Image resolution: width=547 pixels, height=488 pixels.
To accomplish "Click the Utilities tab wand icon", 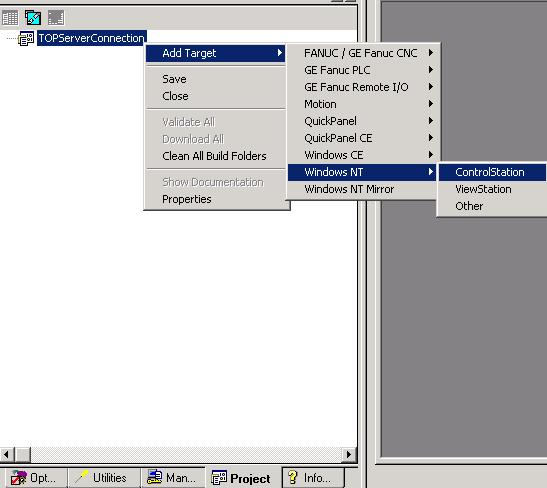I will coord(82,477).
